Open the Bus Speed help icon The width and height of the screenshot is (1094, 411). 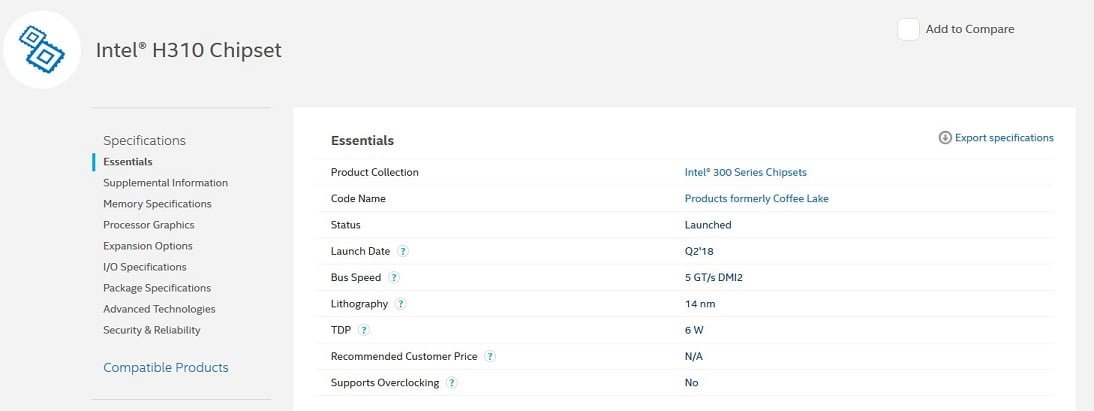tap(394, 277)
